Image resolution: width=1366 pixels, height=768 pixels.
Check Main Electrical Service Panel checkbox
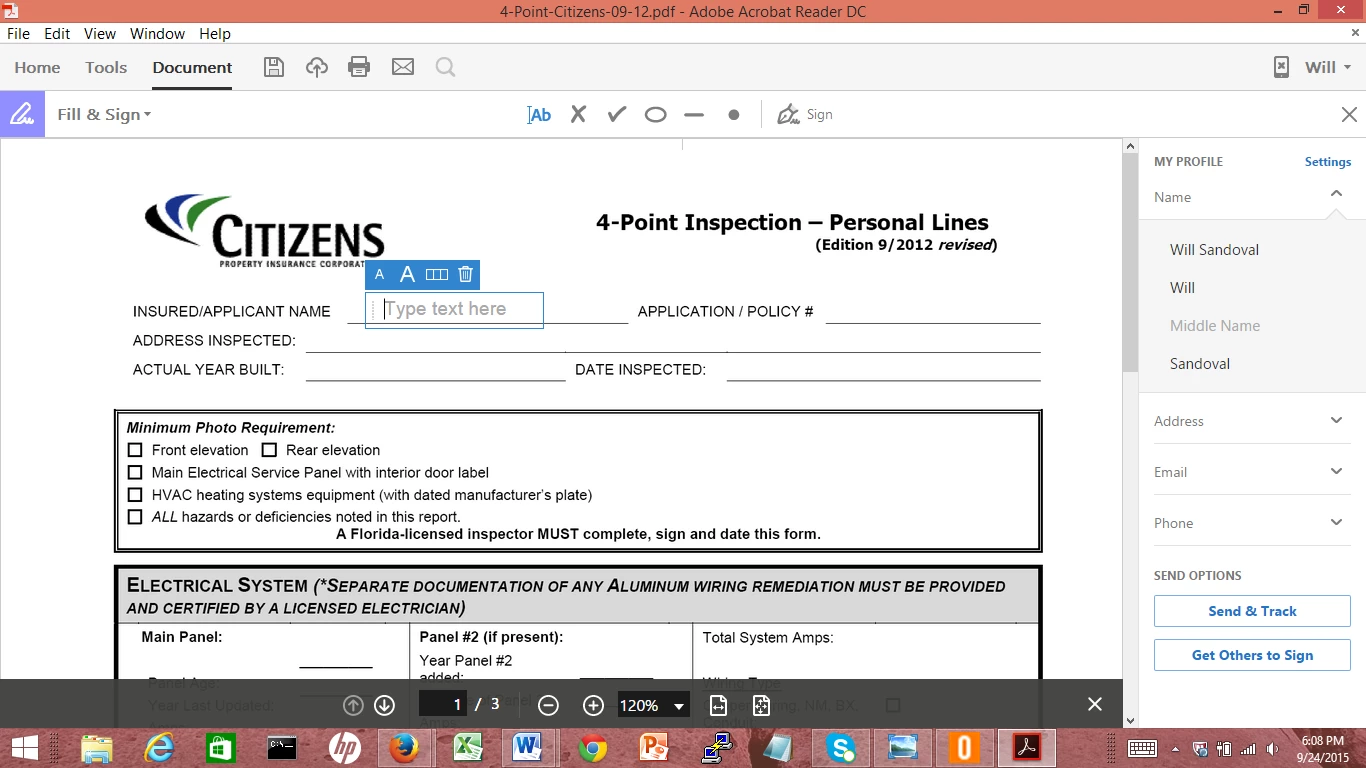click(135, 472)
